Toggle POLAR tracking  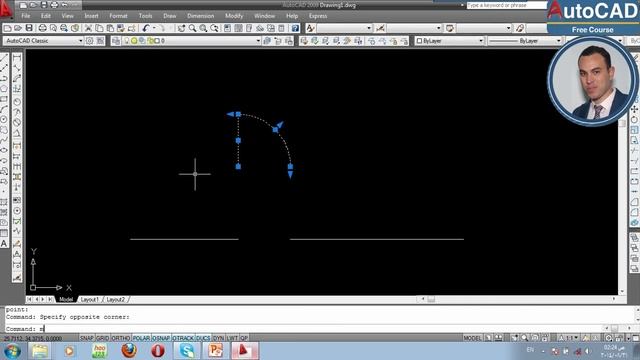pyautogui.click(x=141, y=338)
